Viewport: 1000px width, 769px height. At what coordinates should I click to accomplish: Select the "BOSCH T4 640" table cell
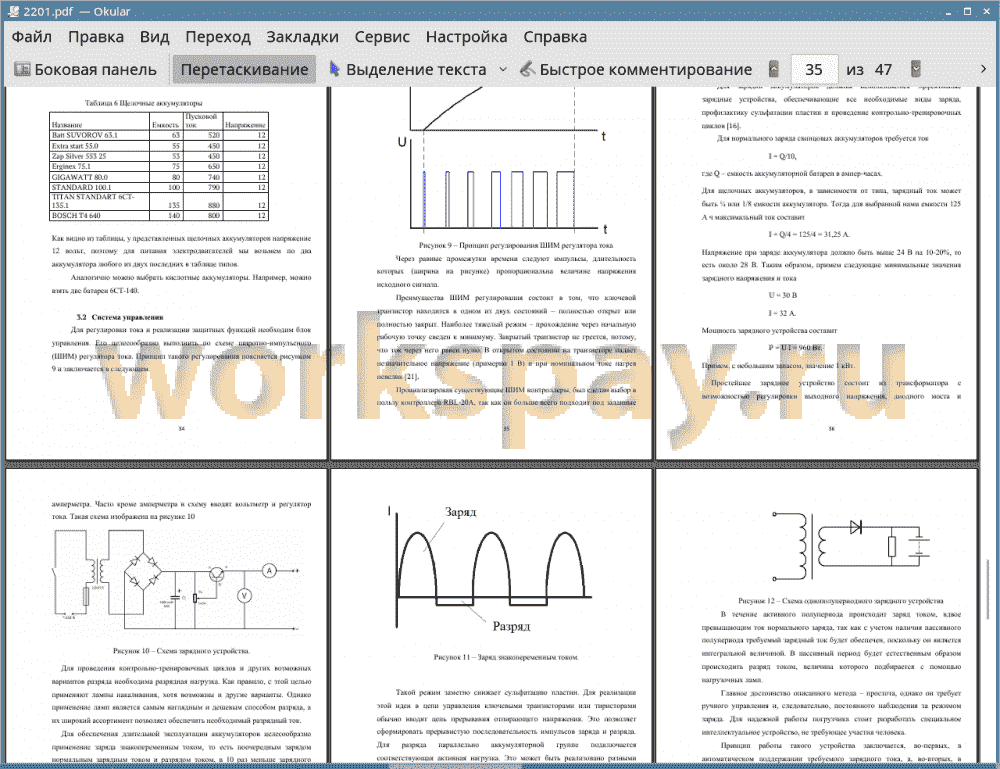click(77, 216)
